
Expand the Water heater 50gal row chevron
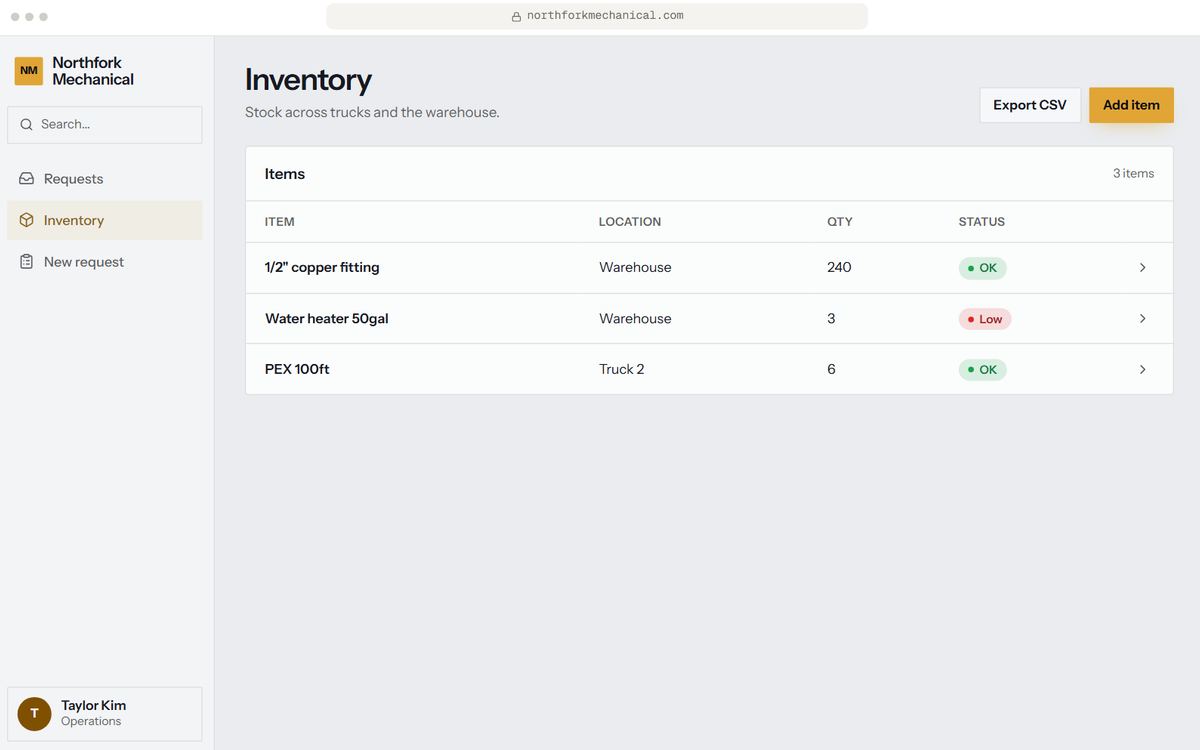(1142, 319)
